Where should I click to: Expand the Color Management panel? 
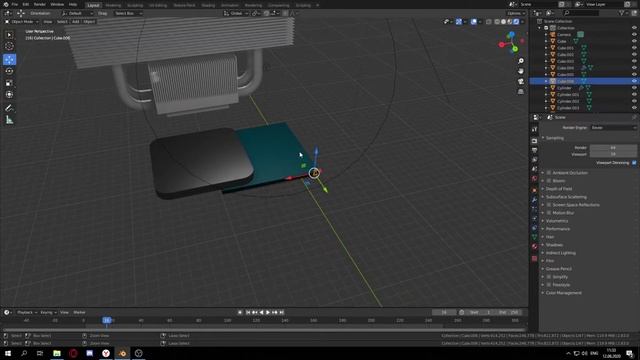pos(563,293)
